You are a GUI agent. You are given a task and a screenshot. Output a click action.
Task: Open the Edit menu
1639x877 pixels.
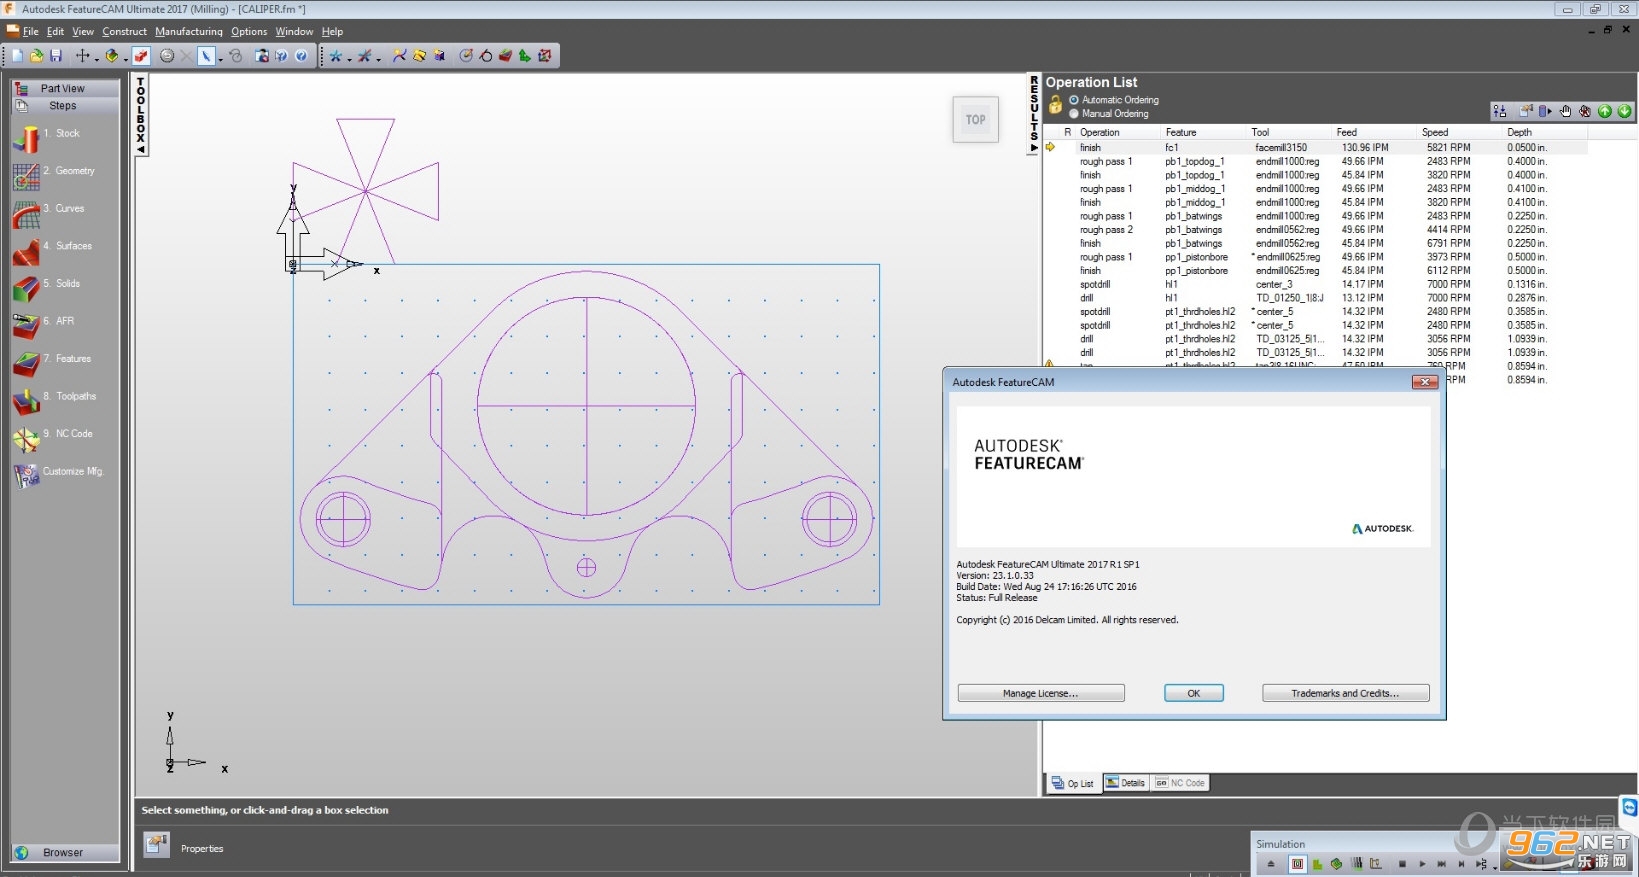pos(55,31)
